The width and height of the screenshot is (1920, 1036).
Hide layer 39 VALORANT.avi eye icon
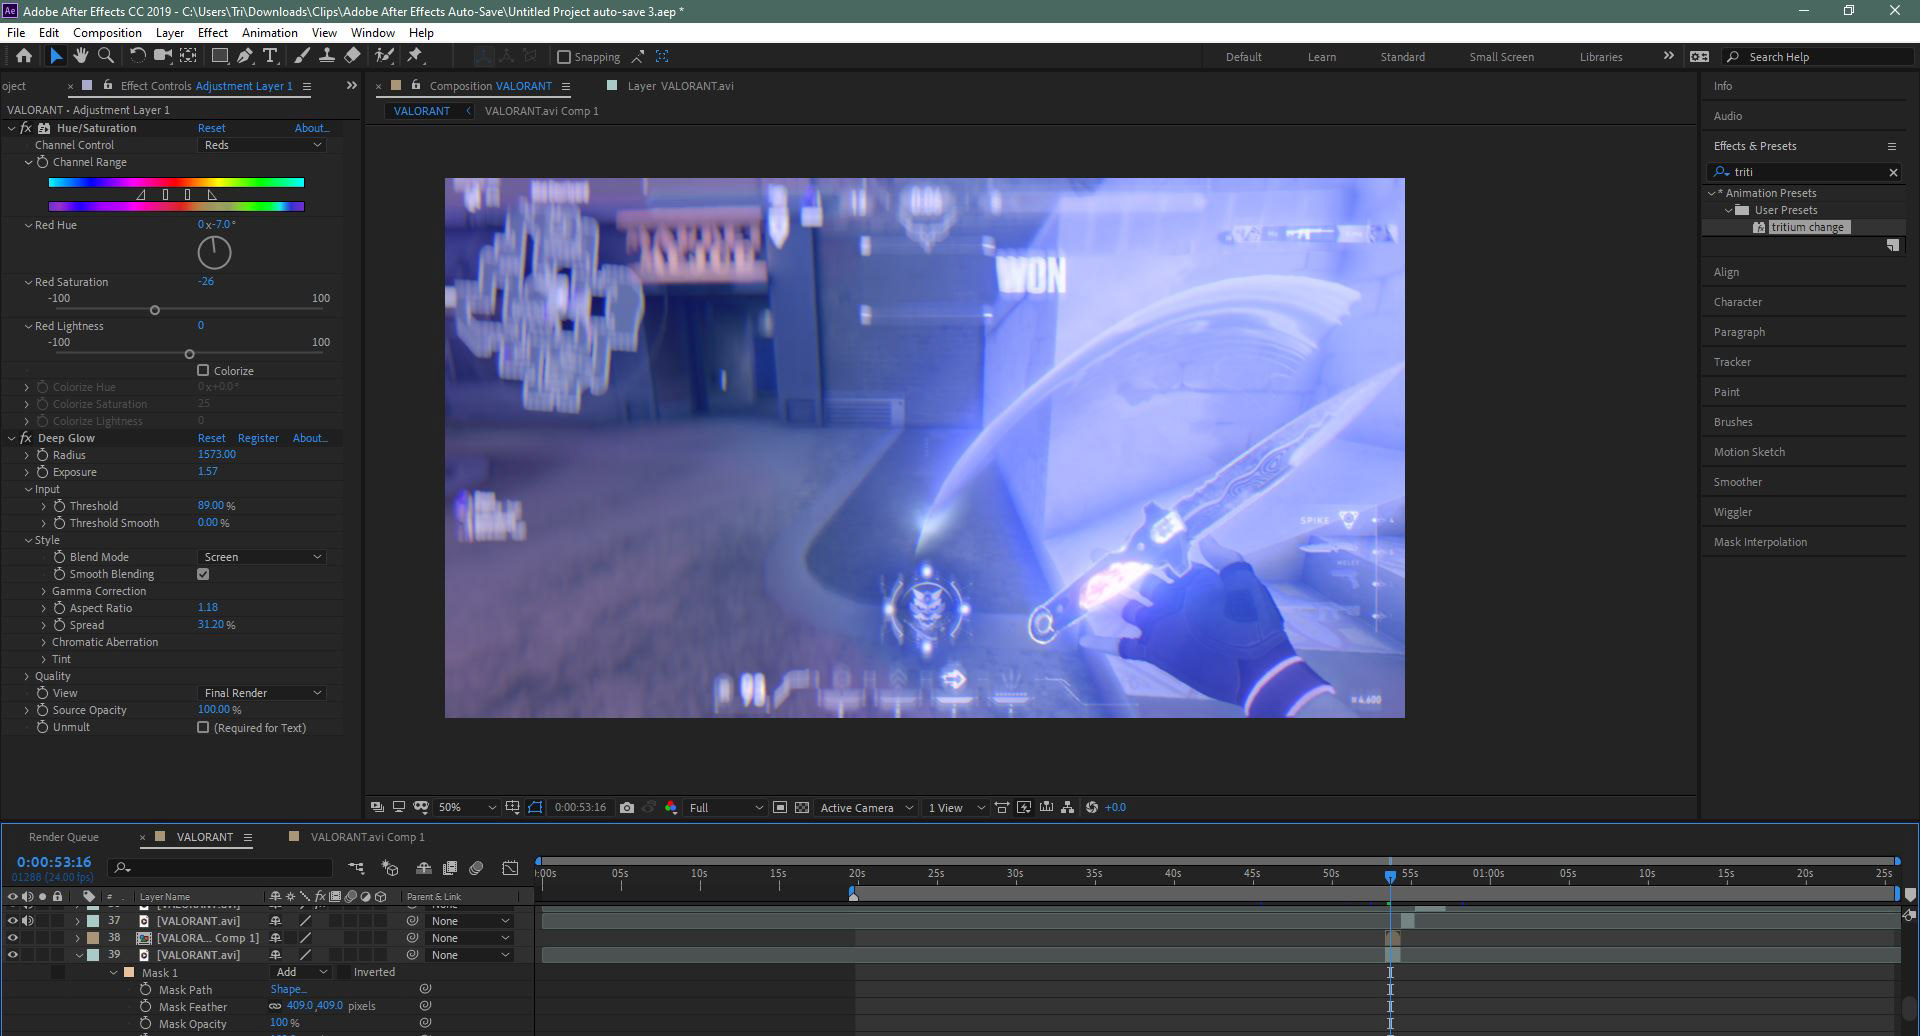[13, 955]
